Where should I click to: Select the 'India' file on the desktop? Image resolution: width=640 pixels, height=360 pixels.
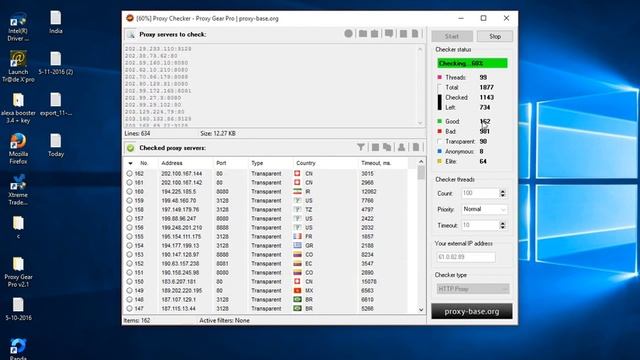tap(56, 22)
